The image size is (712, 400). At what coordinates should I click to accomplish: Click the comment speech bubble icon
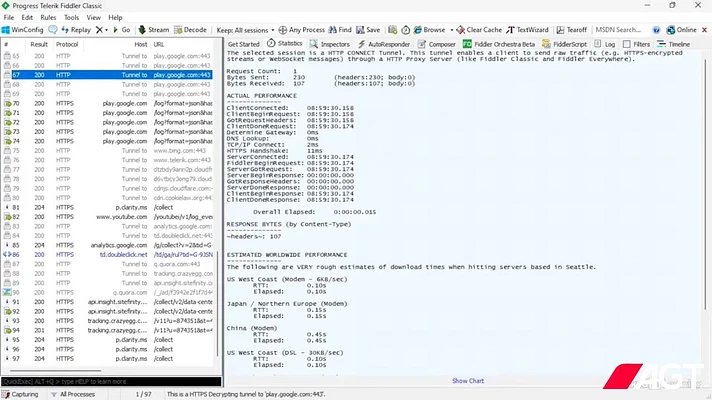(x=53, y=30)
